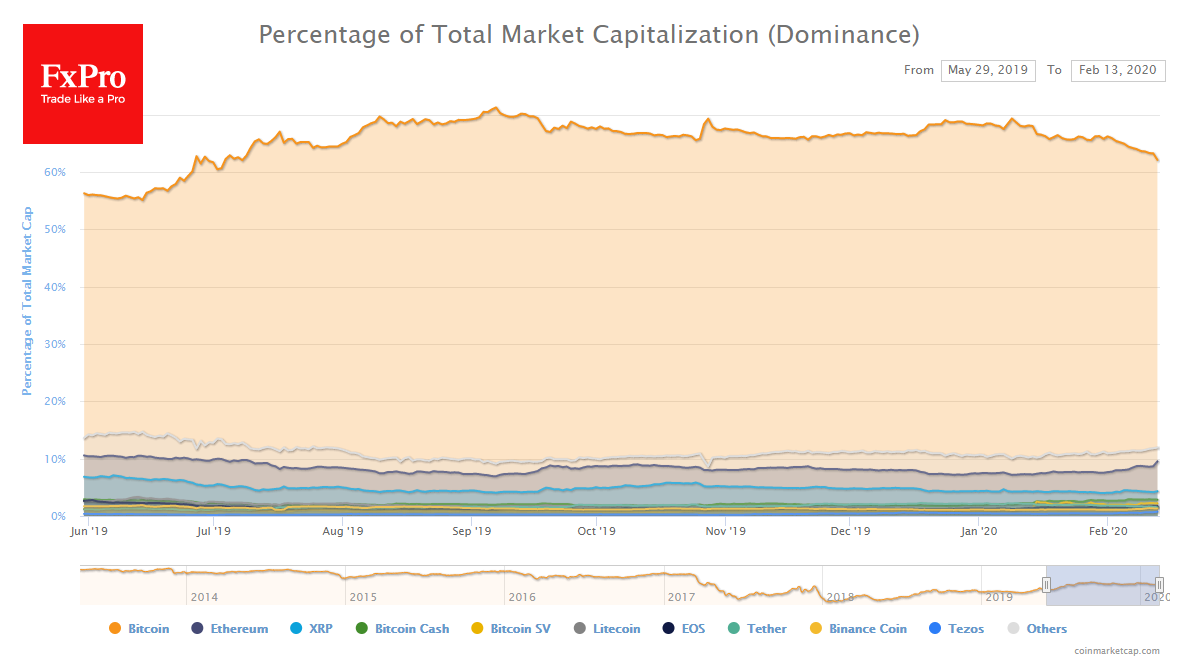Toggle the Bitcoin series legend dot
The height and width of the screenshot is (660, 1195).
(115, 629)
